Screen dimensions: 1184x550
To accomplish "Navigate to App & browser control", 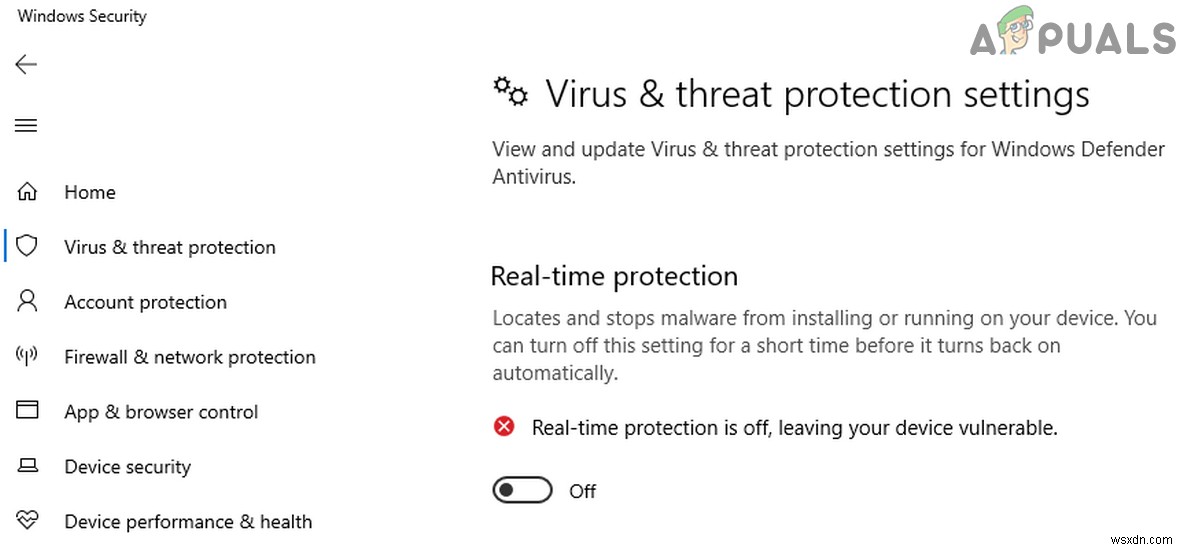I will [x=161, y=412].
